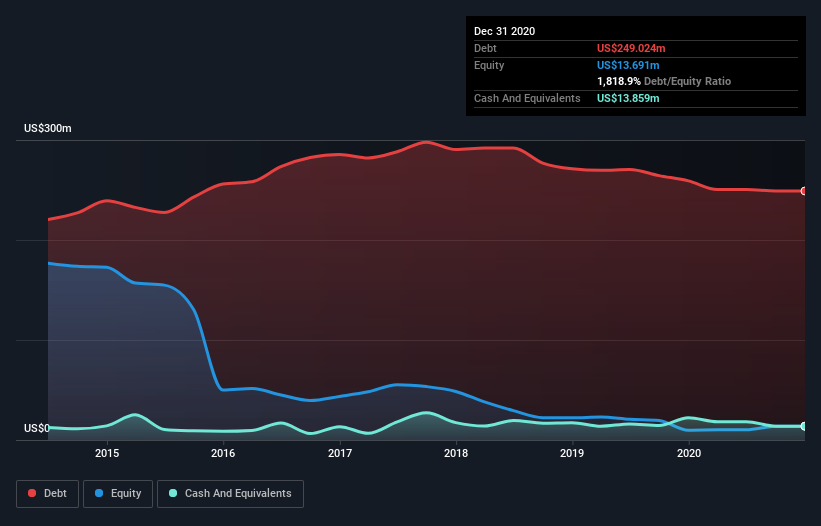Toggle the Equity legend button

coord(118,494)
